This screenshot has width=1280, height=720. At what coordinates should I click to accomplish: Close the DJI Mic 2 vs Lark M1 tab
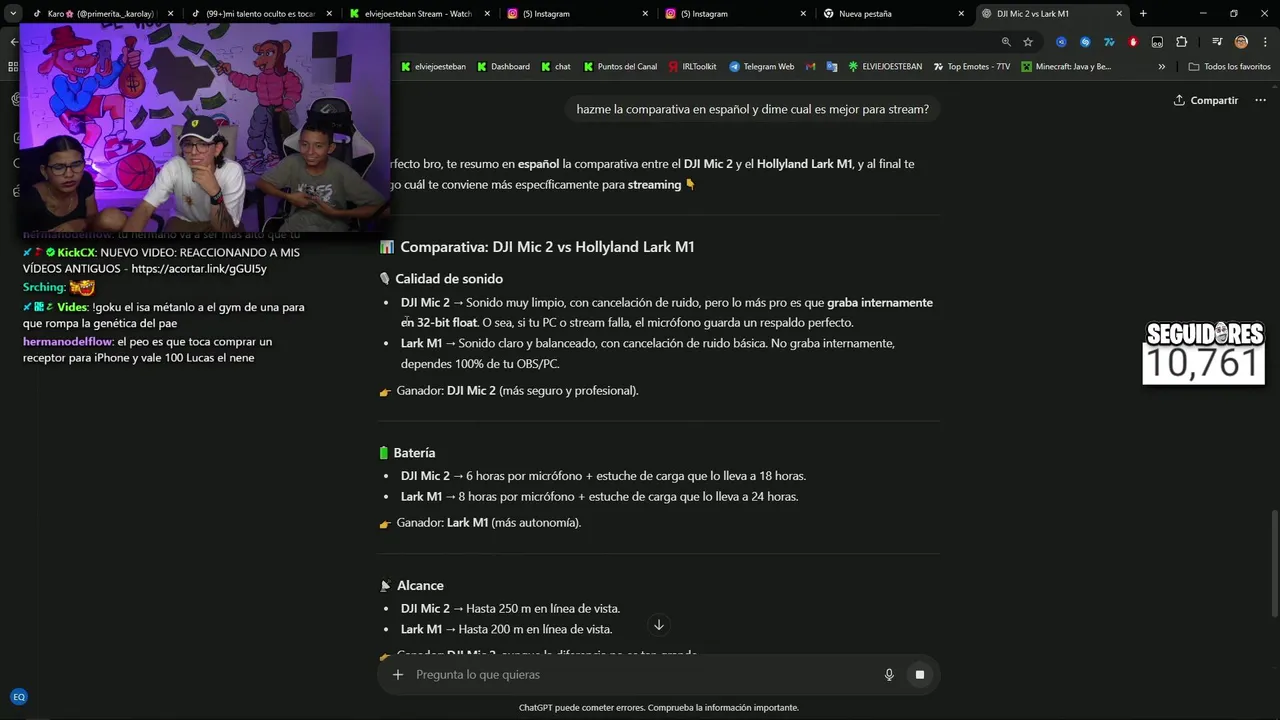tap(1119, 14)
